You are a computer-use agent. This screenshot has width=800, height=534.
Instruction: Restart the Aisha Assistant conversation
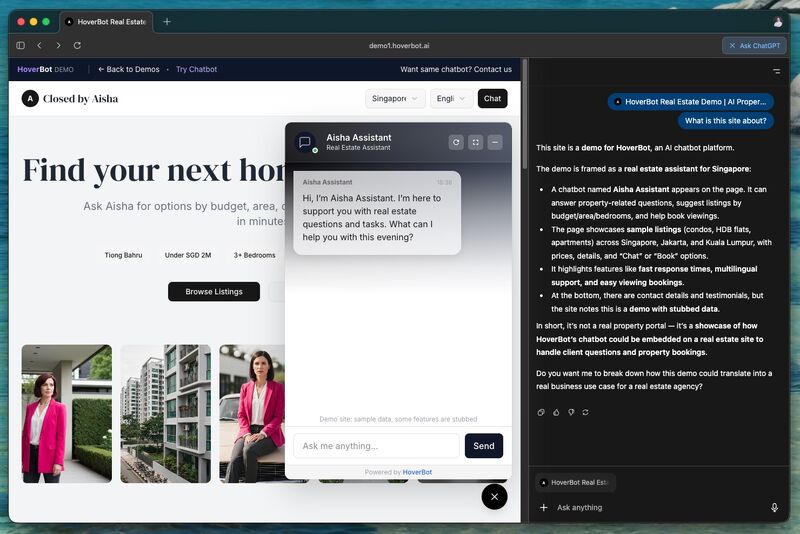456,142
